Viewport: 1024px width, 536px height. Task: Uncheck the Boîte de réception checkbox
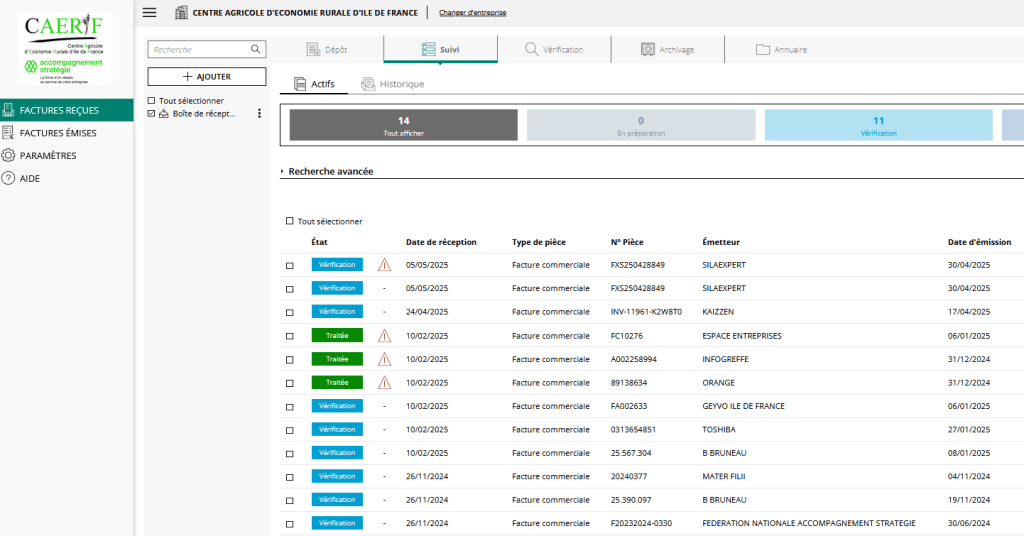[x=152, y=114]
